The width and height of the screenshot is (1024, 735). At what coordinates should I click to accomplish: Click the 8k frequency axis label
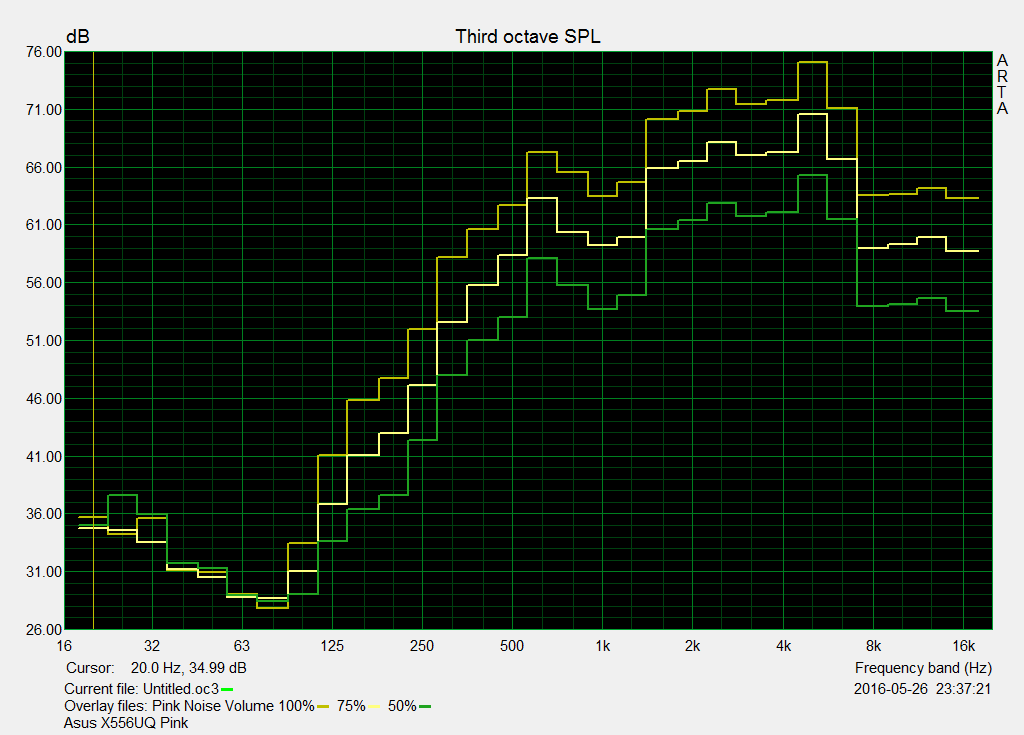click(873, 646)
